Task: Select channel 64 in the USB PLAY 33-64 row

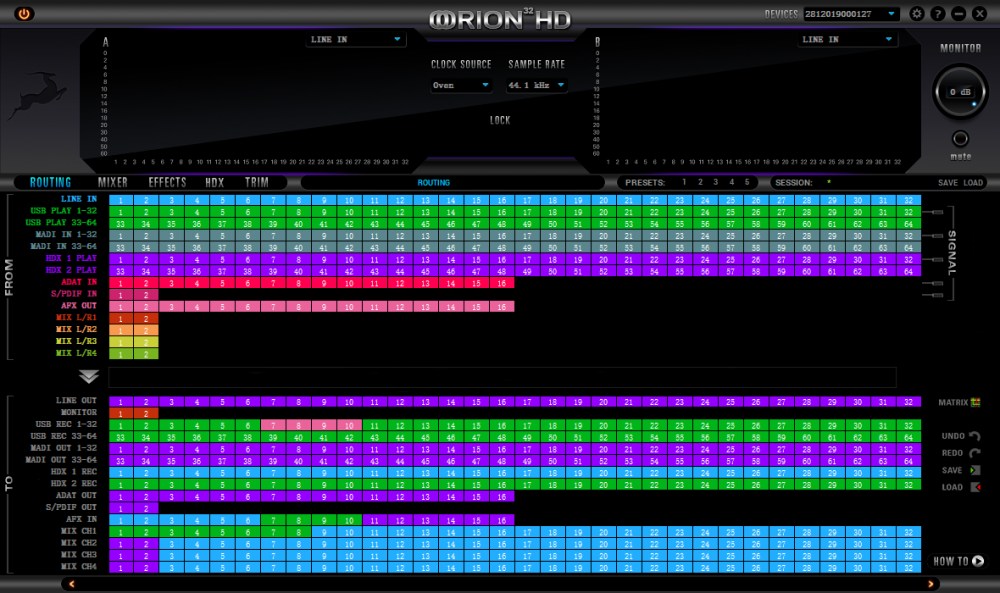Action: (909, 224)
